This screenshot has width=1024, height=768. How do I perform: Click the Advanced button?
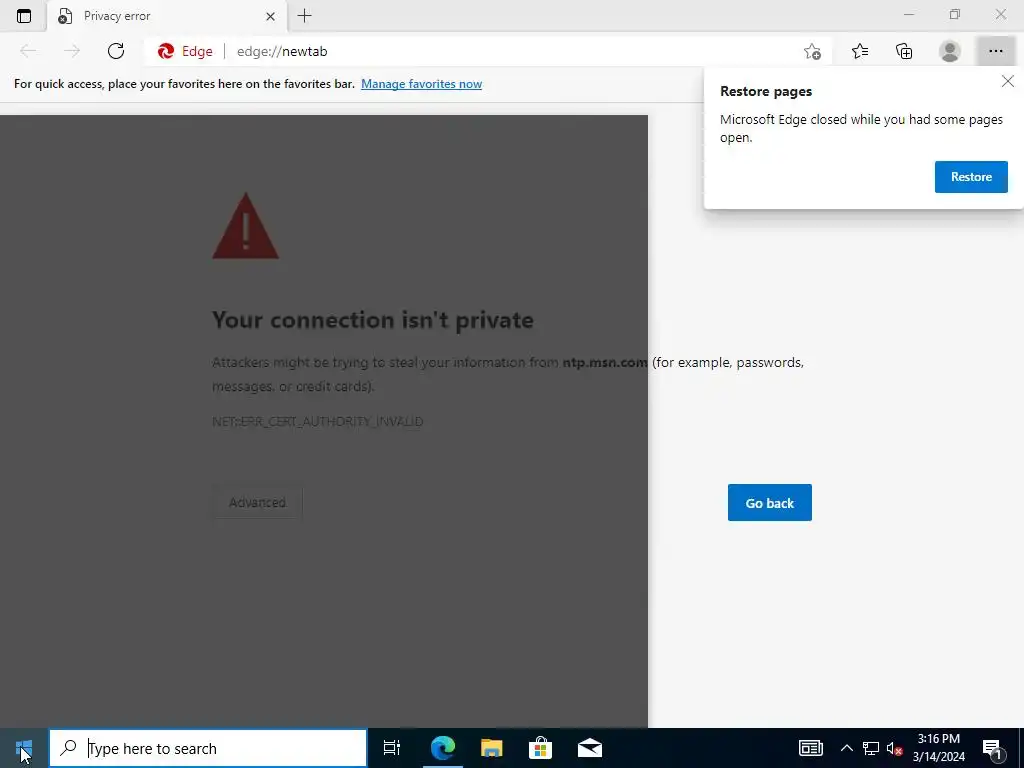click(257, 502)
